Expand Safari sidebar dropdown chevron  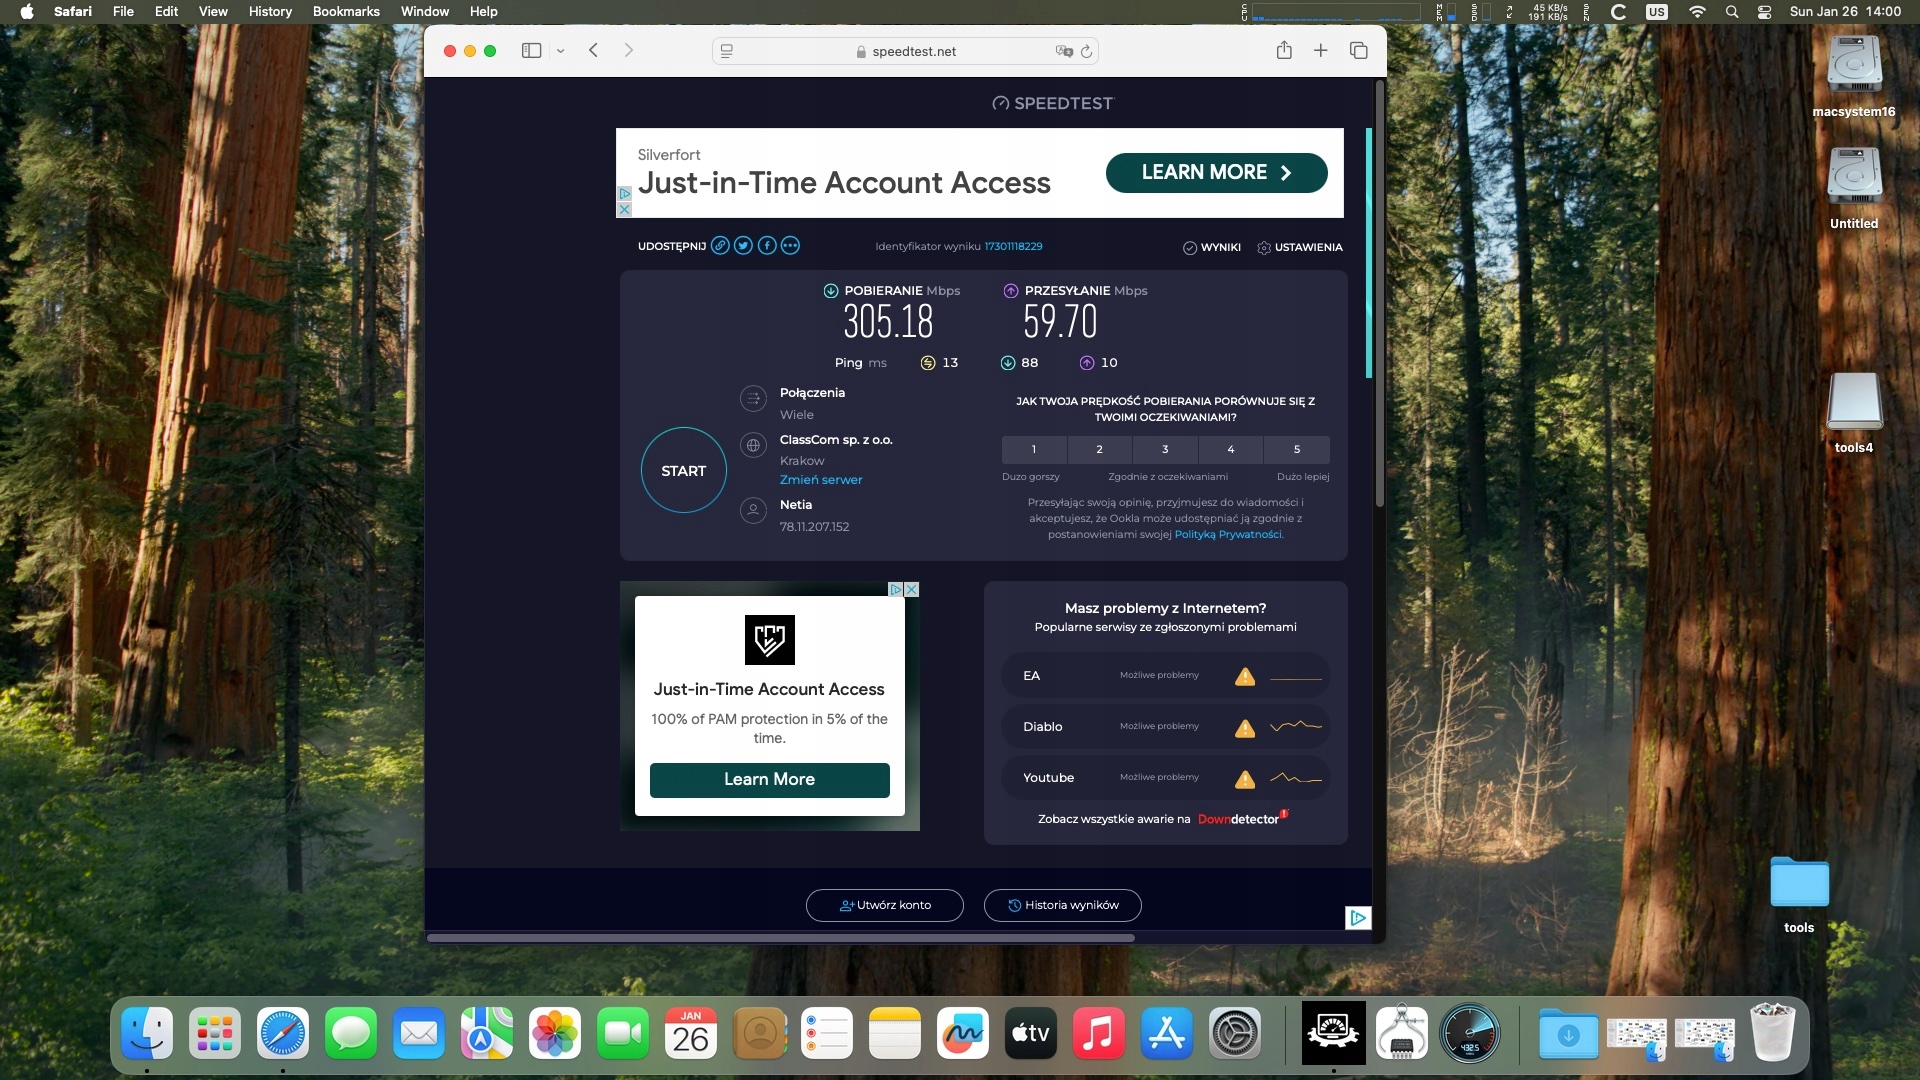click(561, 51)
